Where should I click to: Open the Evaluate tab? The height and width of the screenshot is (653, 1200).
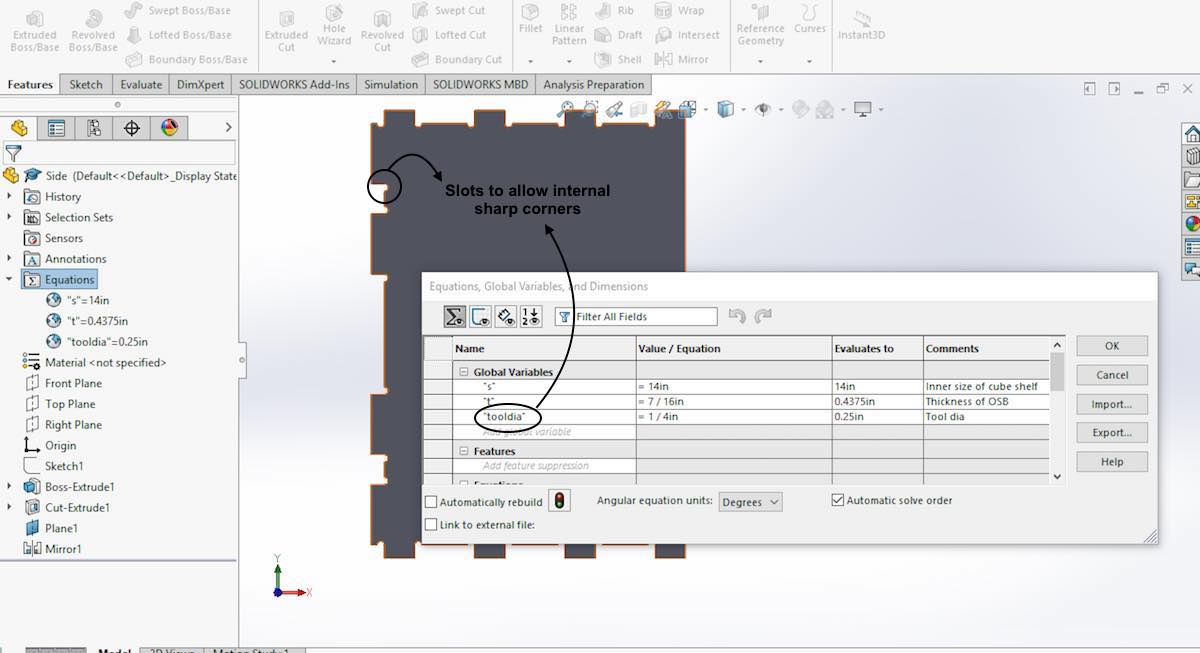coord(141,85)
